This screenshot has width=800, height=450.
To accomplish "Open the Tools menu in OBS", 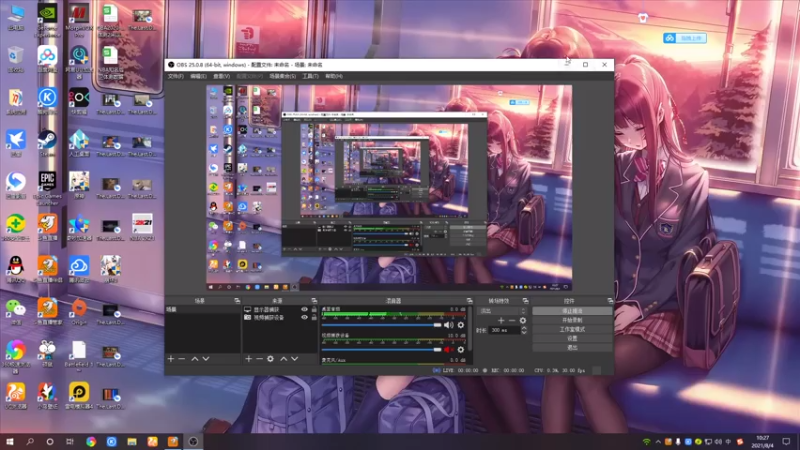I will 310,76.
